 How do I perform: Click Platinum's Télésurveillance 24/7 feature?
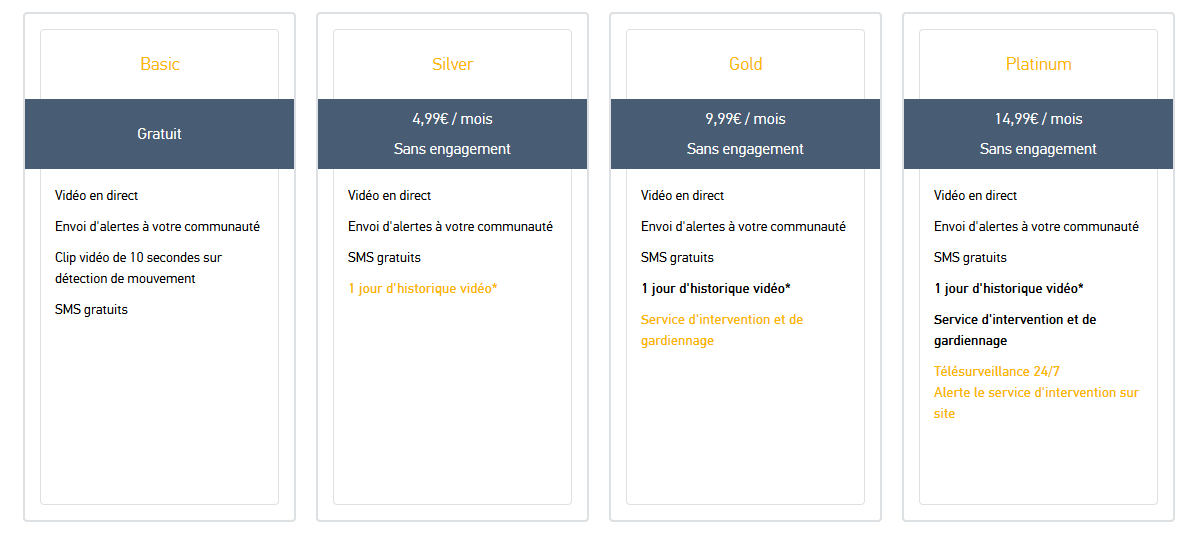(997, 372)
